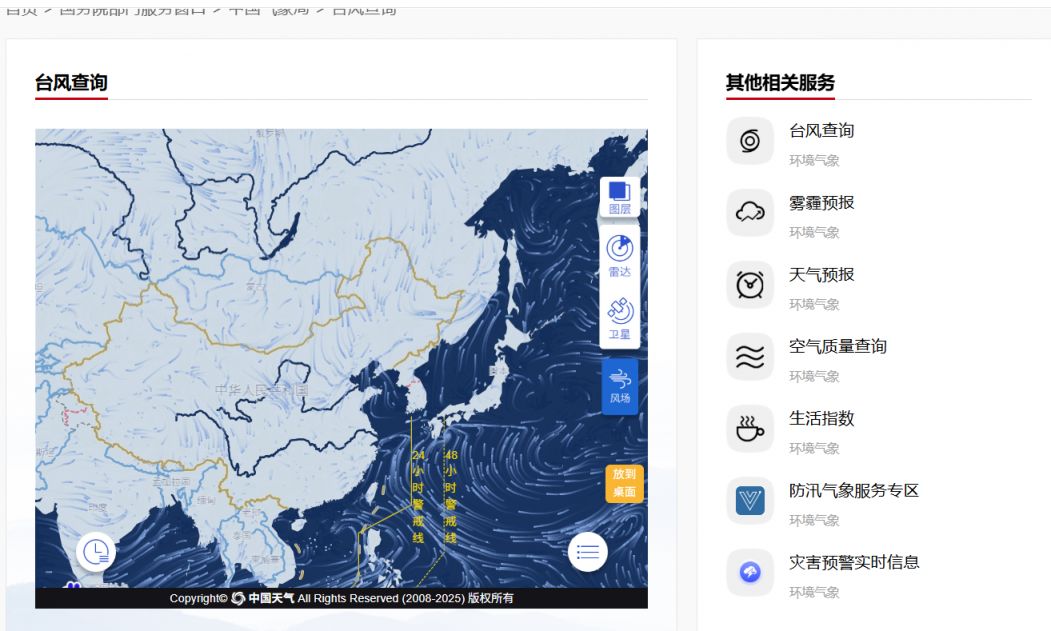1051x631 pixels.
Task: Click the wavy lines 空气质量查询 icon
Action: tap(750, 357)
